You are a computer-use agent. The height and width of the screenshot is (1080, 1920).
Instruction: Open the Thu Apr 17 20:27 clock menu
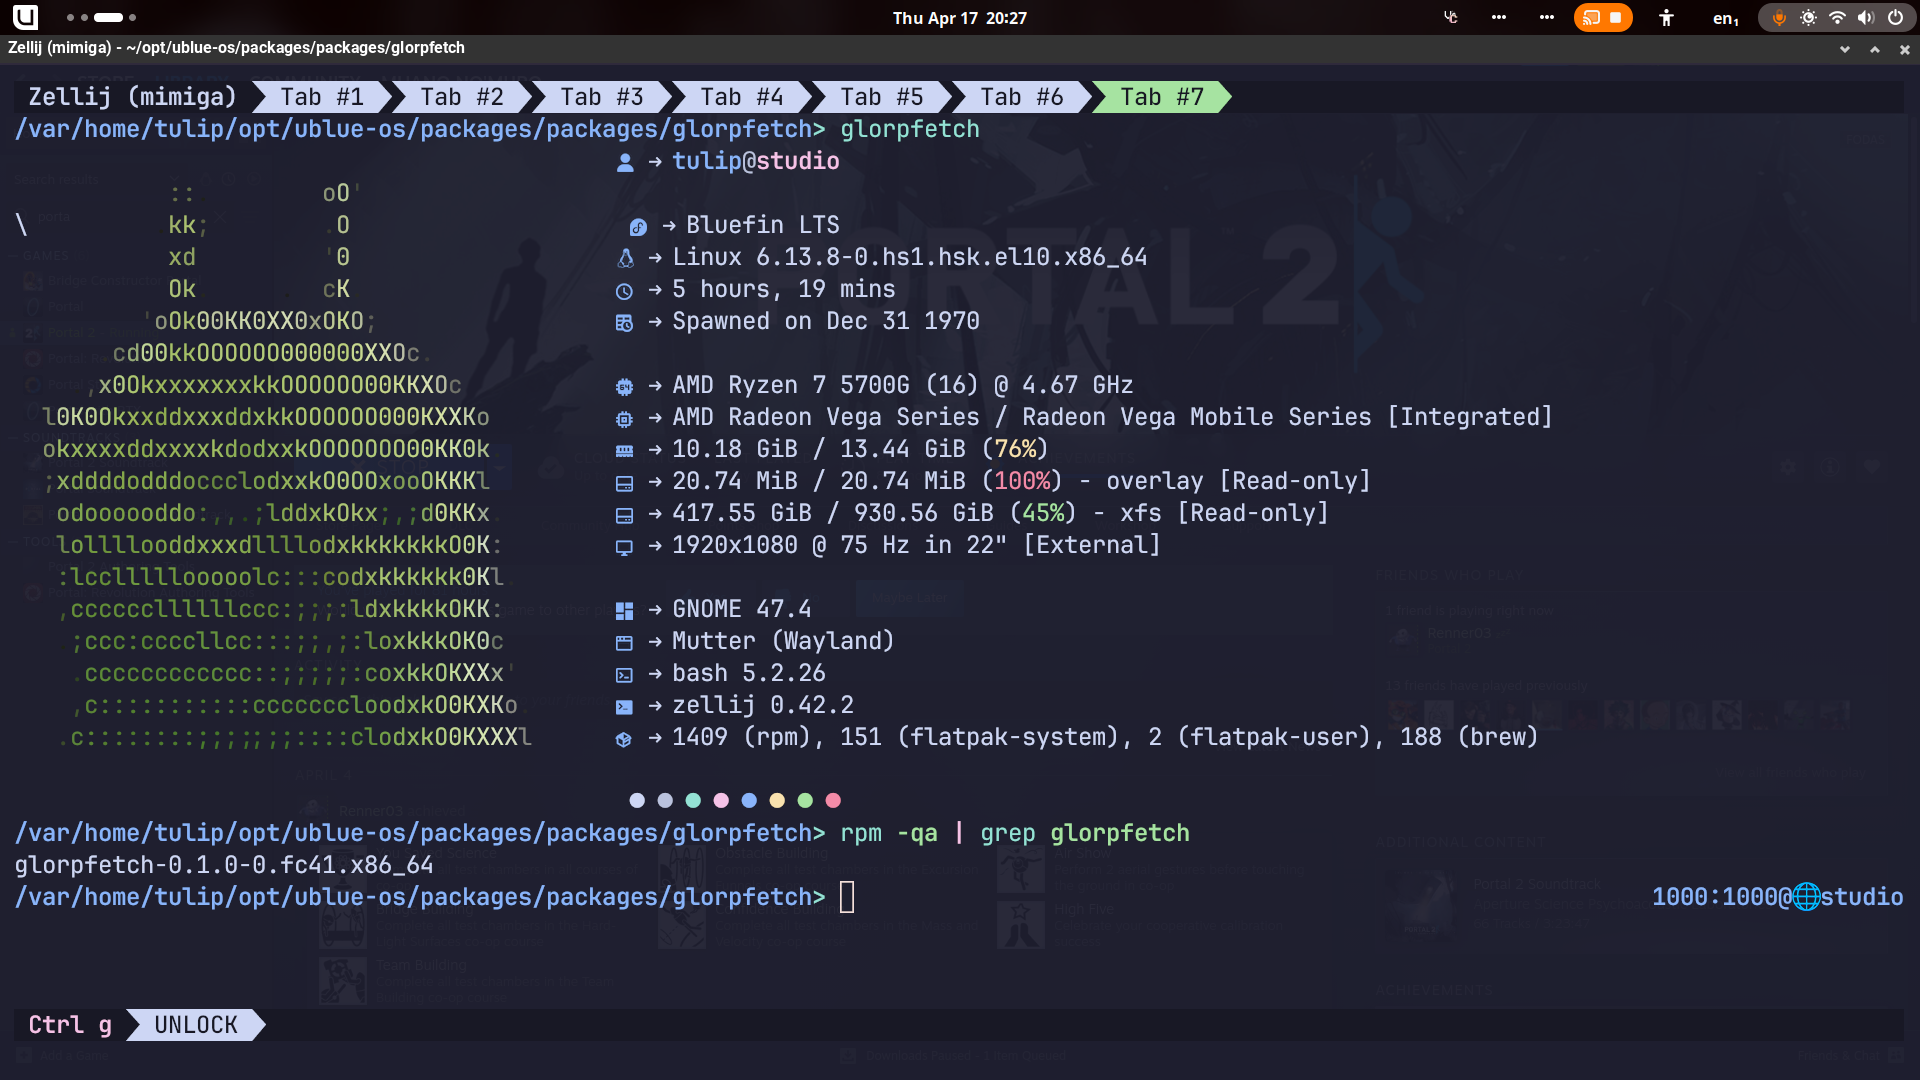[960, 18]
